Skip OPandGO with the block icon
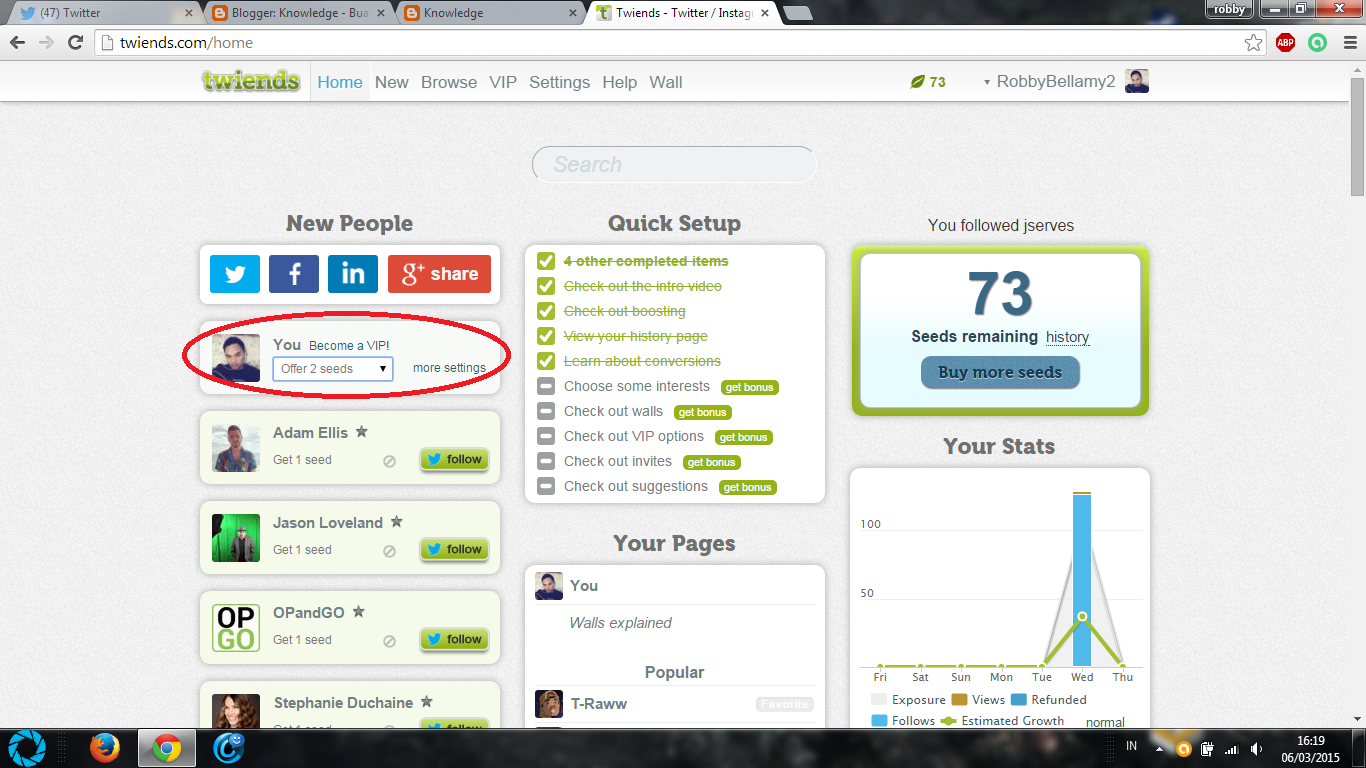 pos(390,641)
